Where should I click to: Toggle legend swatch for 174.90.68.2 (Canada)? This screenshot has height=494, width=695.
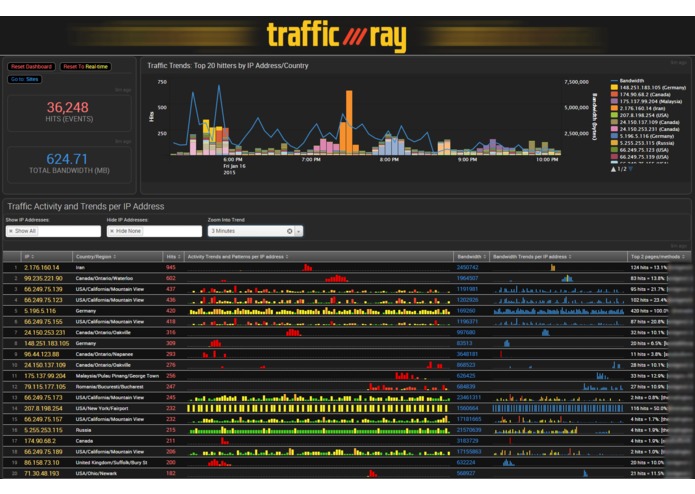614,94
